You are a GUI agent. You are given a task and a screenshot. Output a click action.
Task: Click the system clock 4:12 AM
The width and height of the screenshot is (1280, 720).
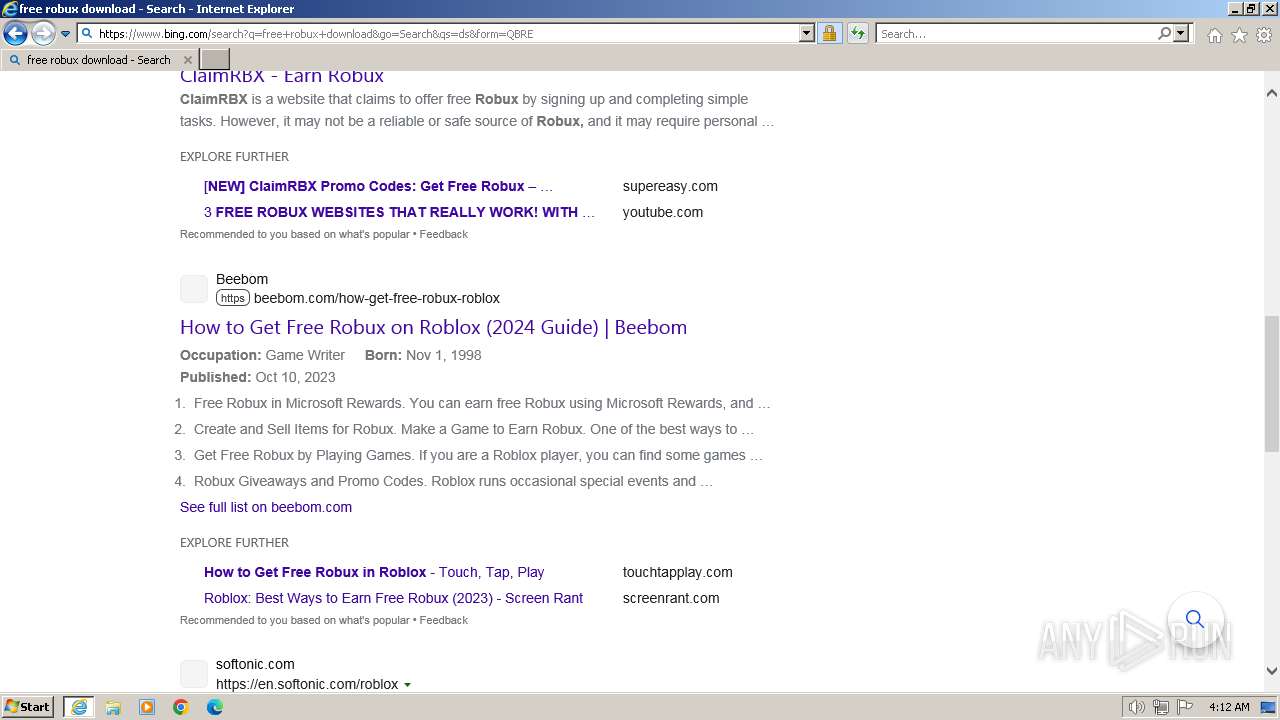1229,707
